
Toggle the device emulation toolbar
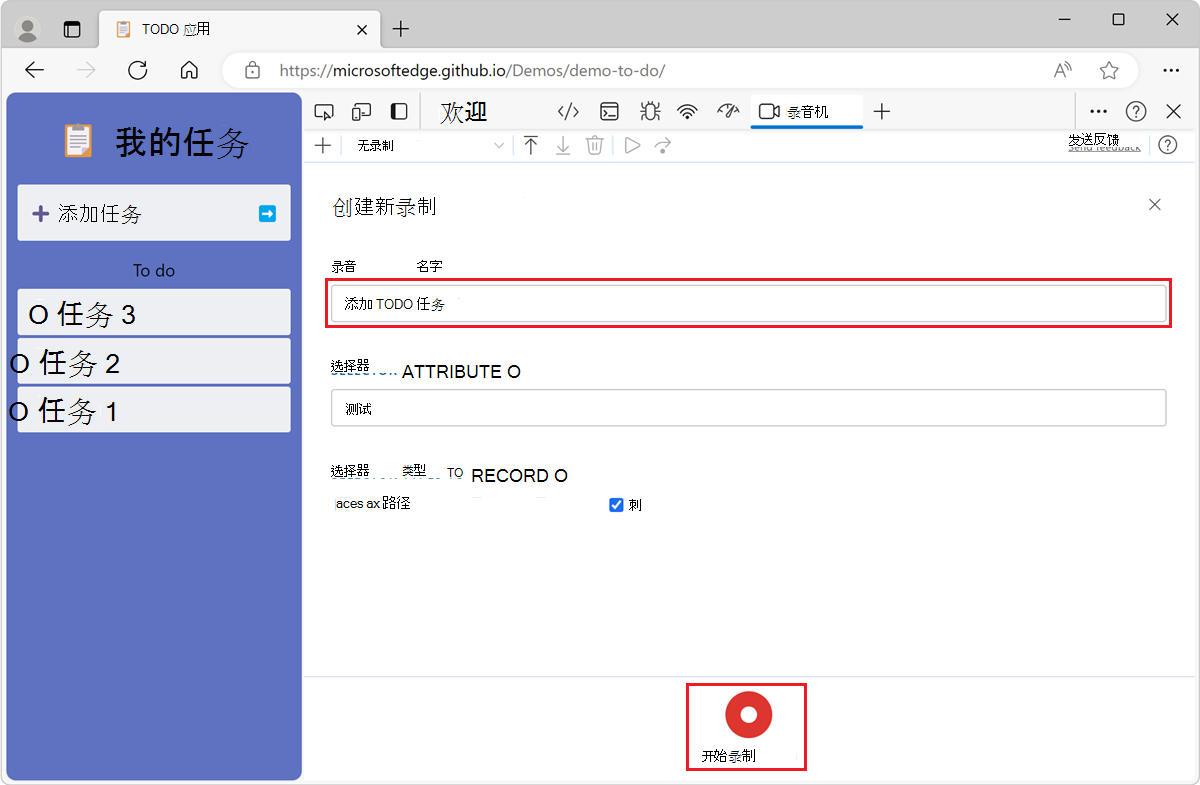(361, 111)
